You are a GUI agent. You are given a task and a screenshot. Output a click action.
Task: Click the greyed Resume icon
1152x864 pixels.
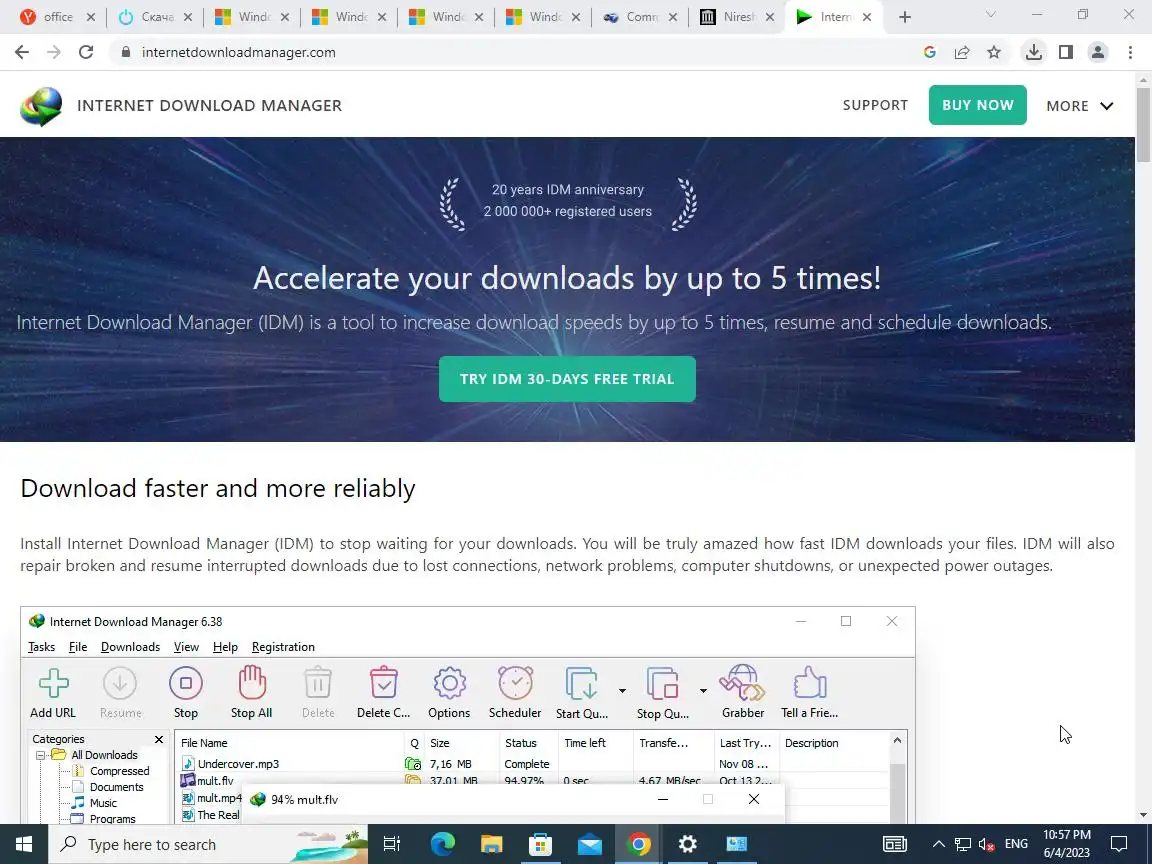[x=120, y=683]
